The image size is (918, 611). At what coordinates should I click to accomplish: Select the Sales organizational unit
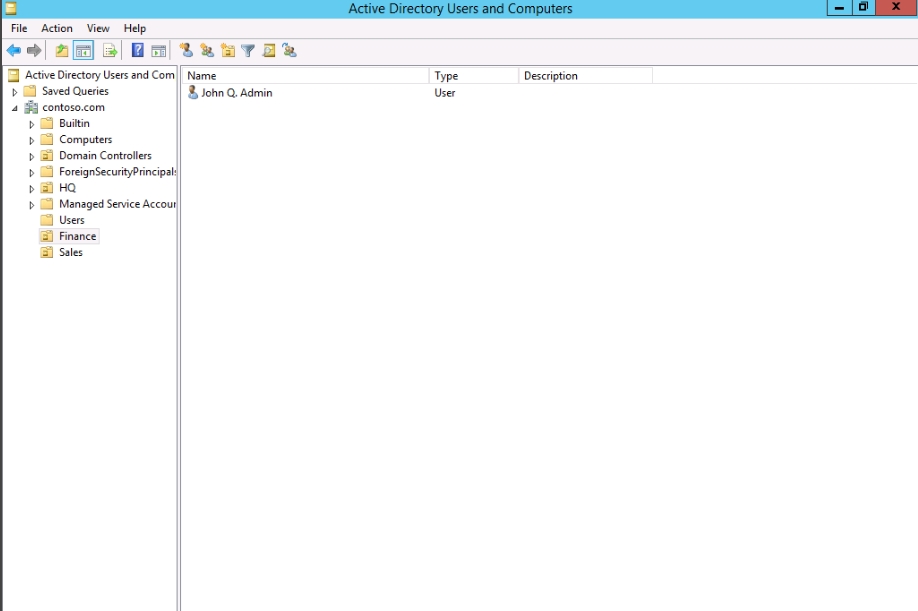tap(70, 253)
